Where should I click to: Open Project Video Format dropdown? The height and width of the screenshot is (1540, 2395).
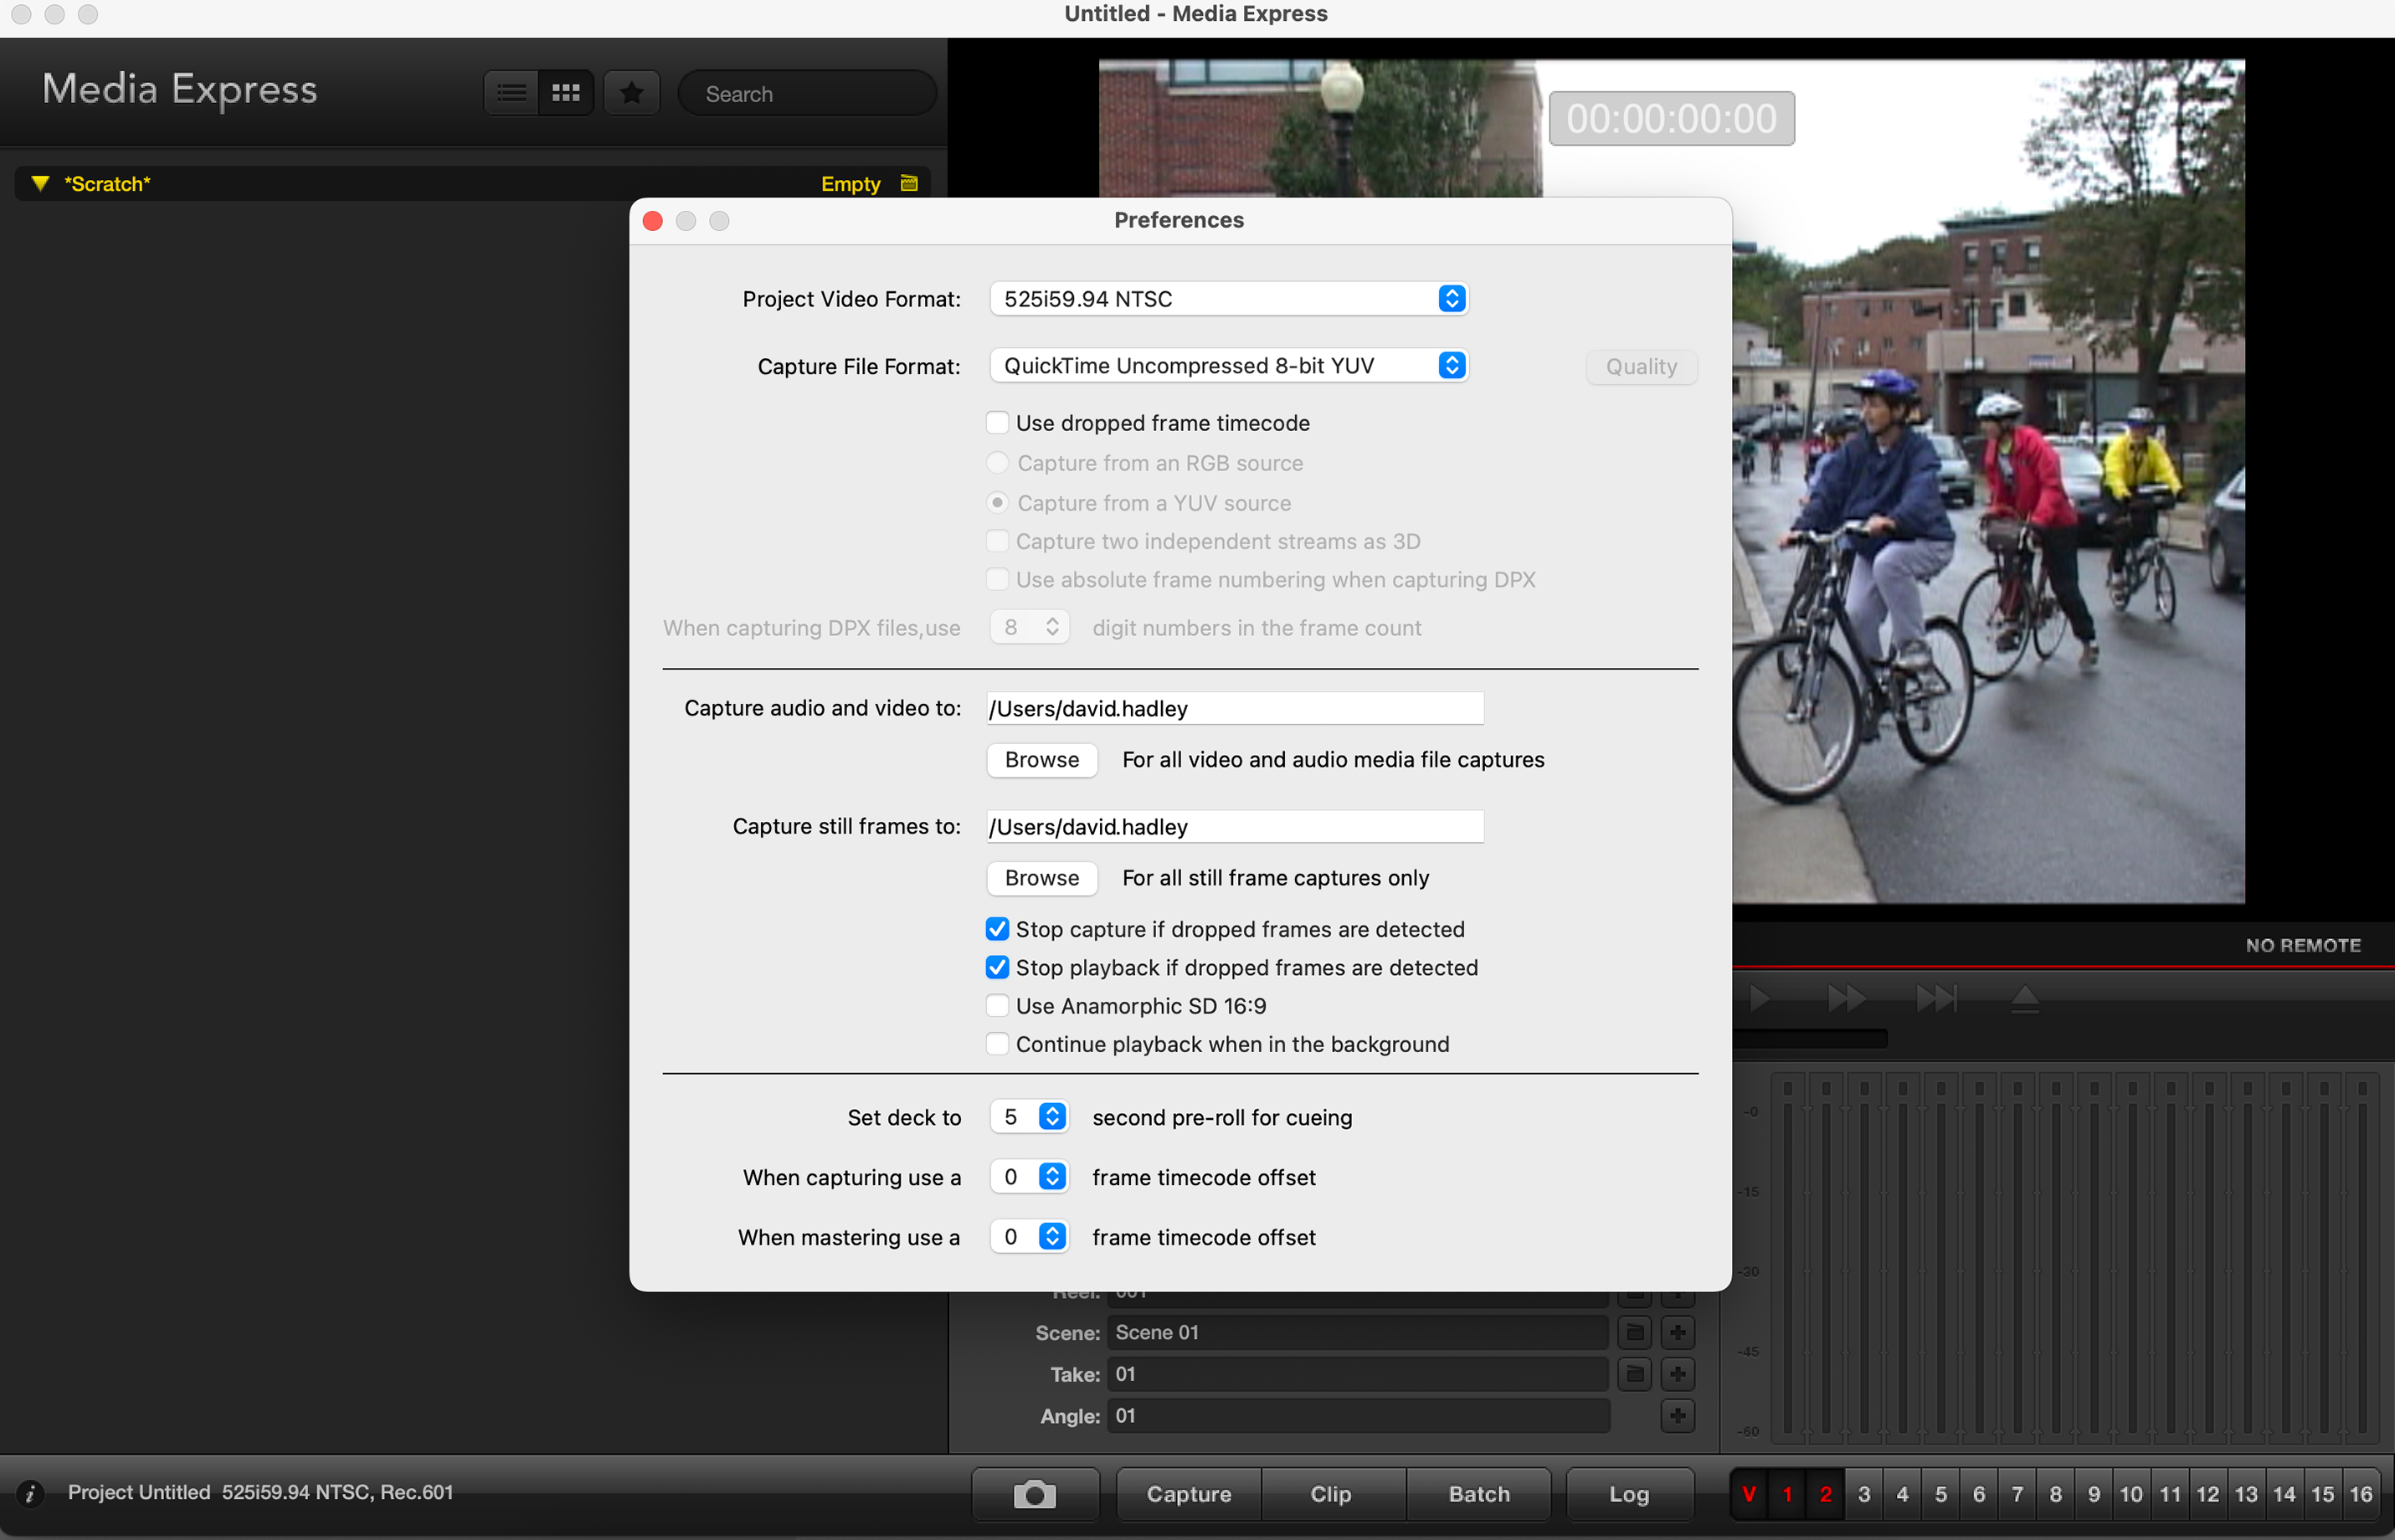pyautogui.click(x=1228, y=299)
